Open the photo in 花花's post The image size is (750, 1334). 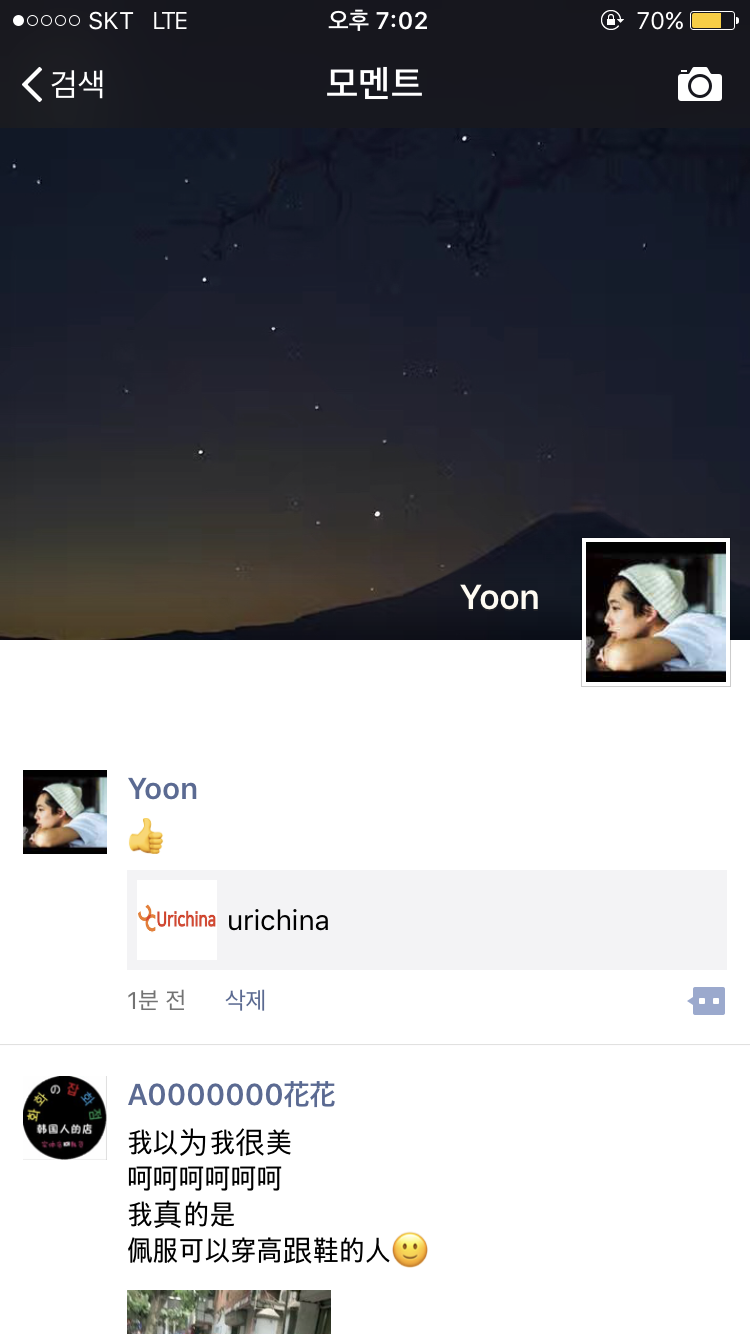(x=229, y=1312)
